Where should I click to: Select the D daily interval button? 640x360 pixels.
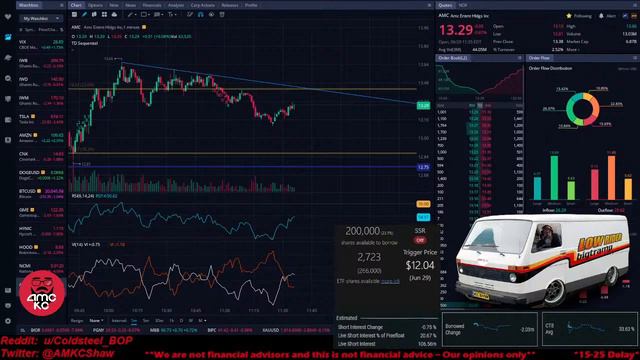[181, 321]
